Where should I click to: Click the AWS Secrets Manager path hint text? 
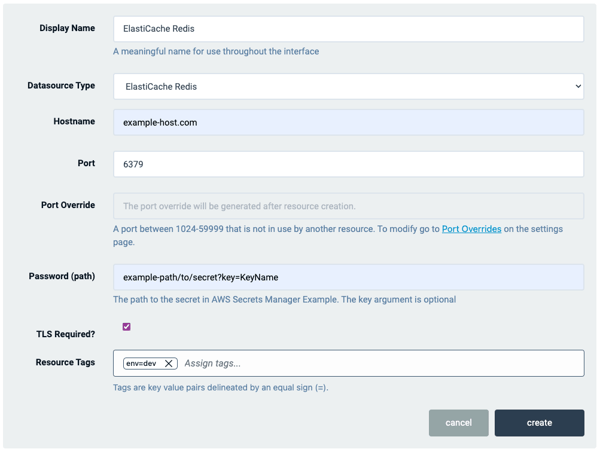284,299
